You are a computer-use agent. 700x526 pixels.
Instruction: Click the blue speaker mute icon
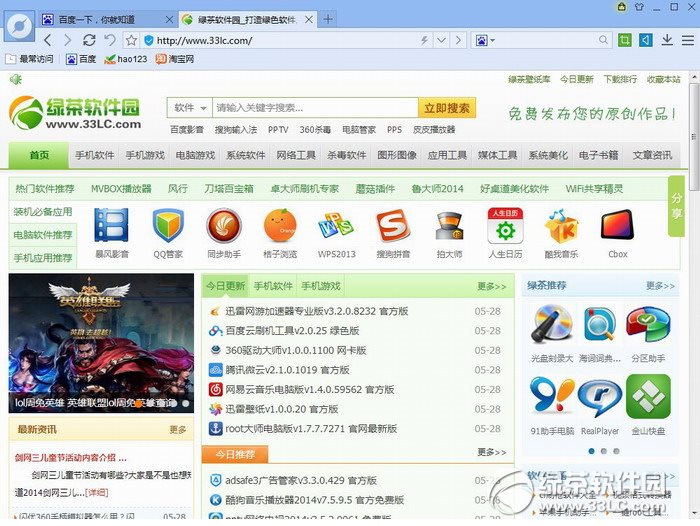point(646,41)
